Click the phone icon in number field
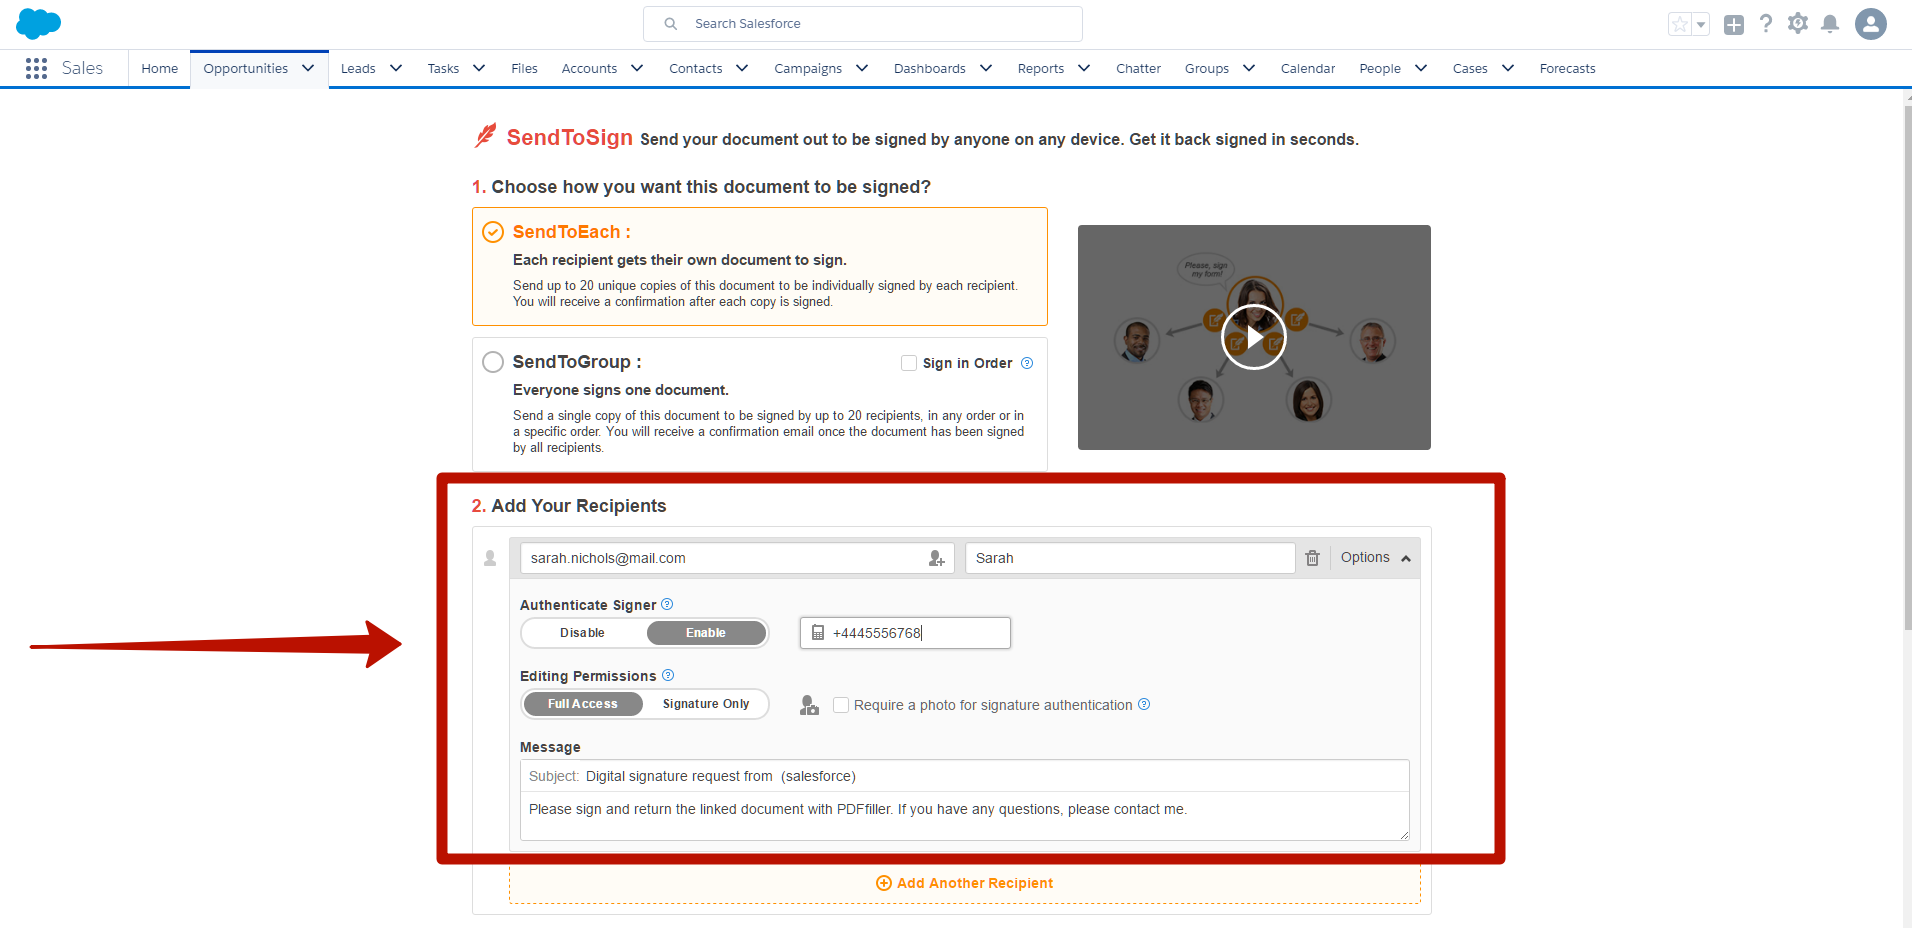Image resolution: width=1912 pixels, height=928 pixels. pyautogui.click(x=818, y=633)
